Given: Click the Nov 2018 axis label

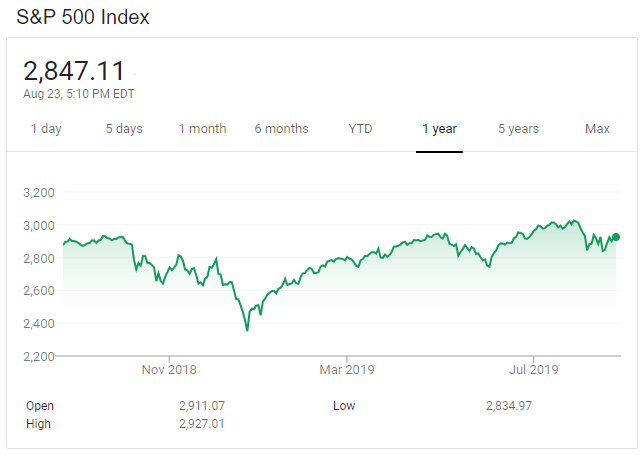Looking at the screenshot, I should pyautogui.click(x=169, y=370).
